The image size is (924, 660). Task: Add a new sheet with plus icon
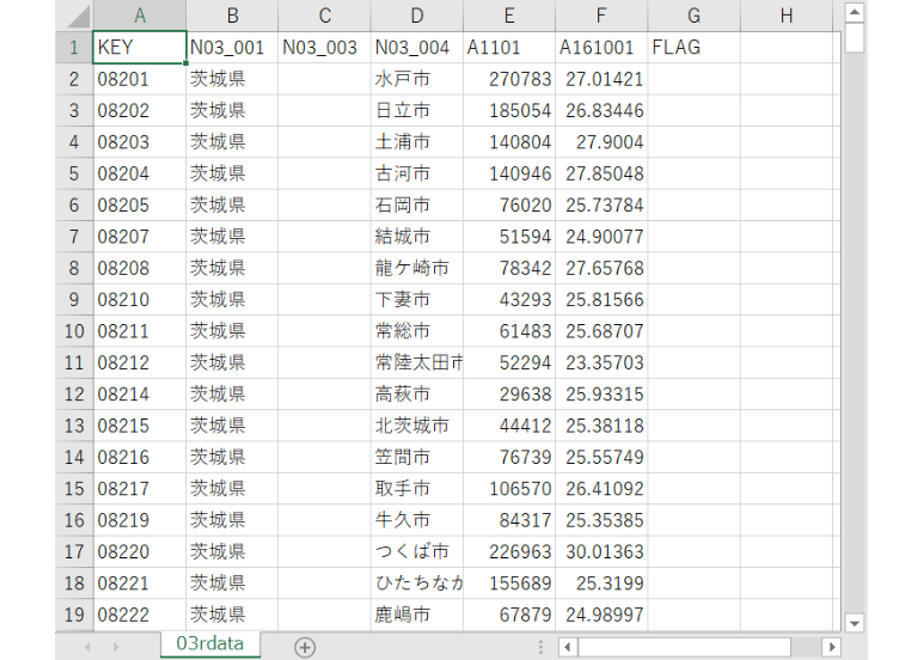pyautogui.click(x=305, y=647)
